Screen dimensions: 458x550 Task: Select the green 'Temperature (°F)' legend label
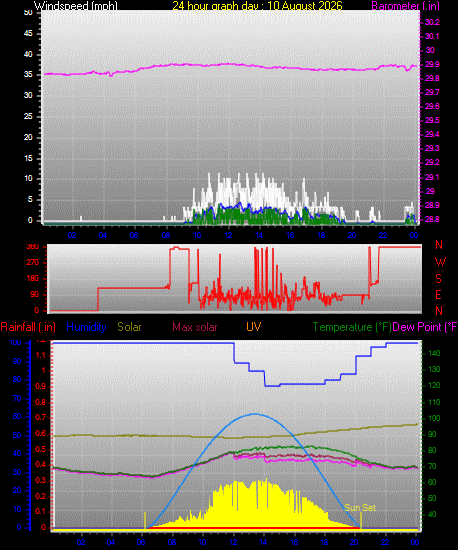[352, 327]
